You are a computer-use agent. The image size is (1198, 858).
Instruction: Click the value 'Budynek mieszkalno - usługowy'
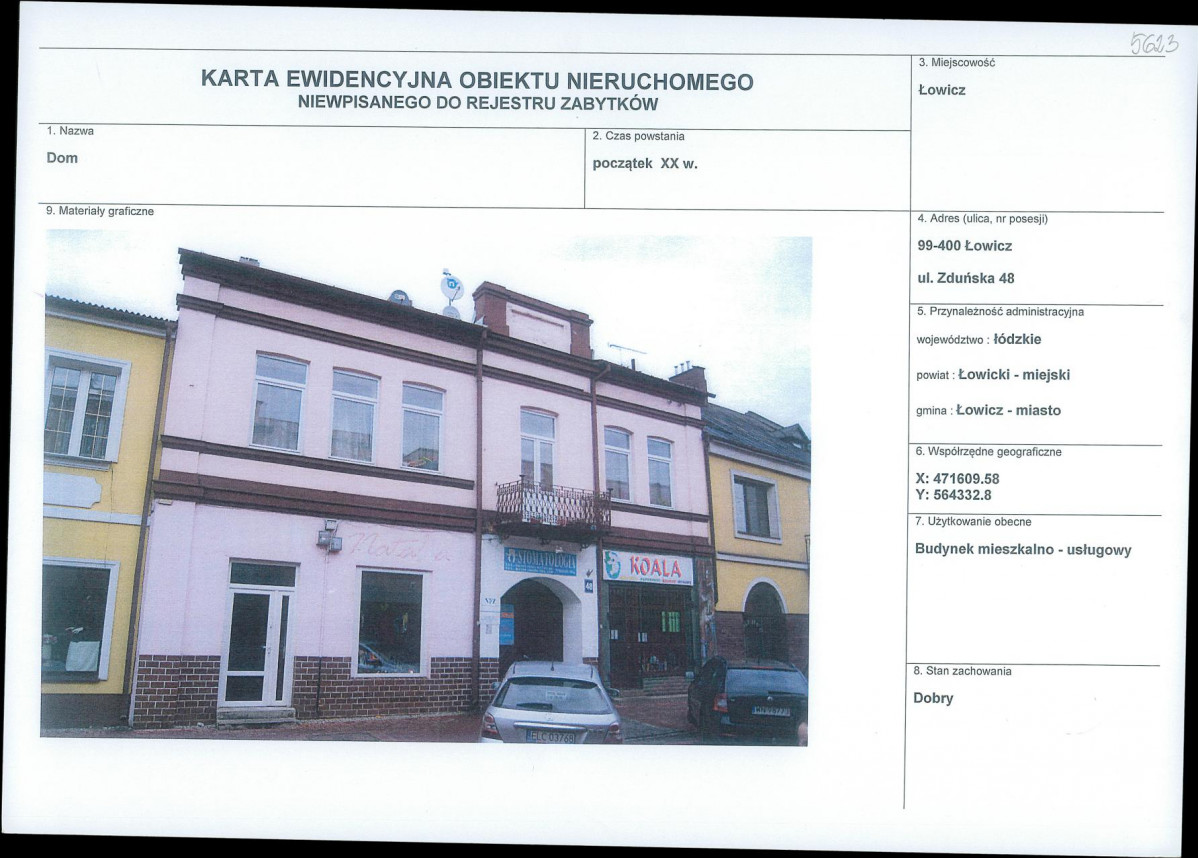pyautogui.click(x=1023, y=550)
